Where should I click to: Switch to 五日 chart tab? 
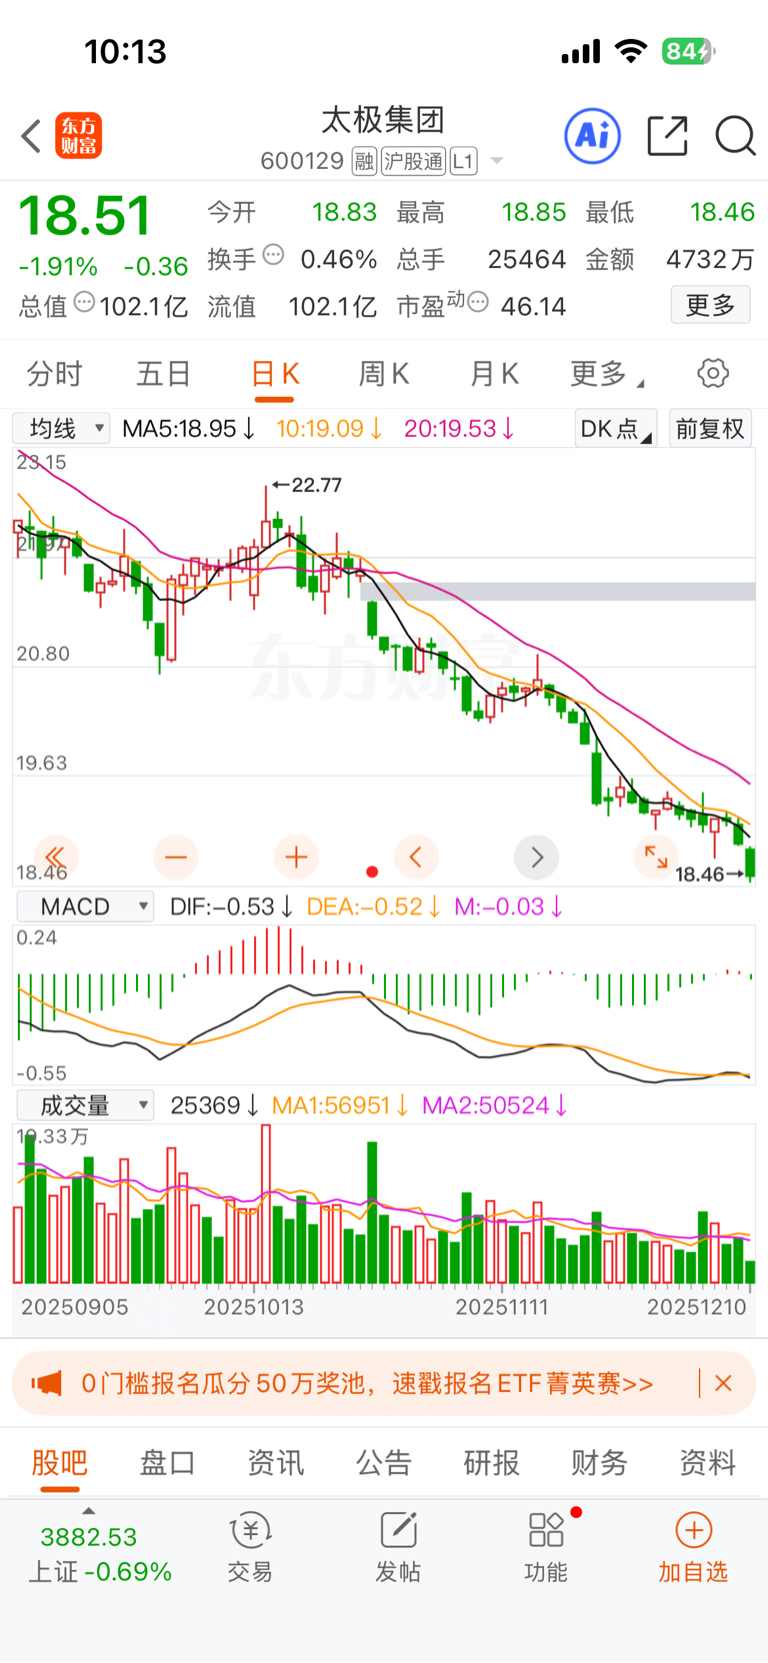164,374
